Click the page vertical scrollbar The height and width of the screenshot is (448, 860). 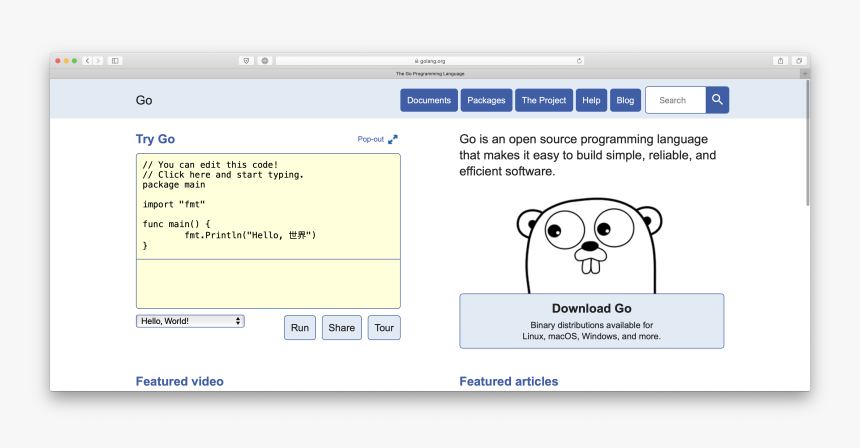[x=807, y=143]
